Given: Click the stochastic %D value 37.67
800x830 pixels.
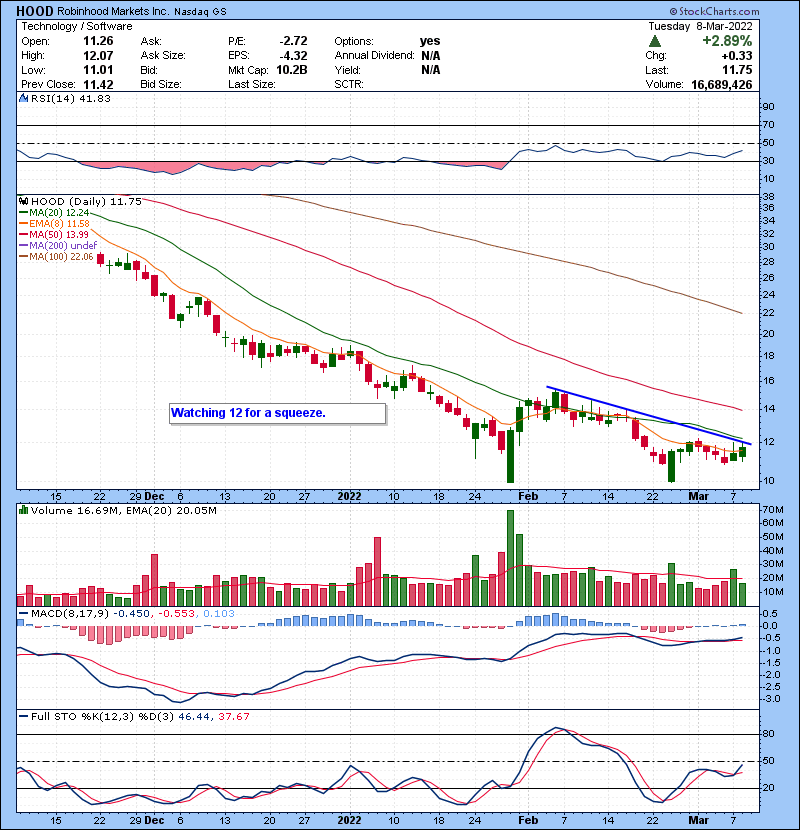Looking at the screenshot, I should point(233,716).
